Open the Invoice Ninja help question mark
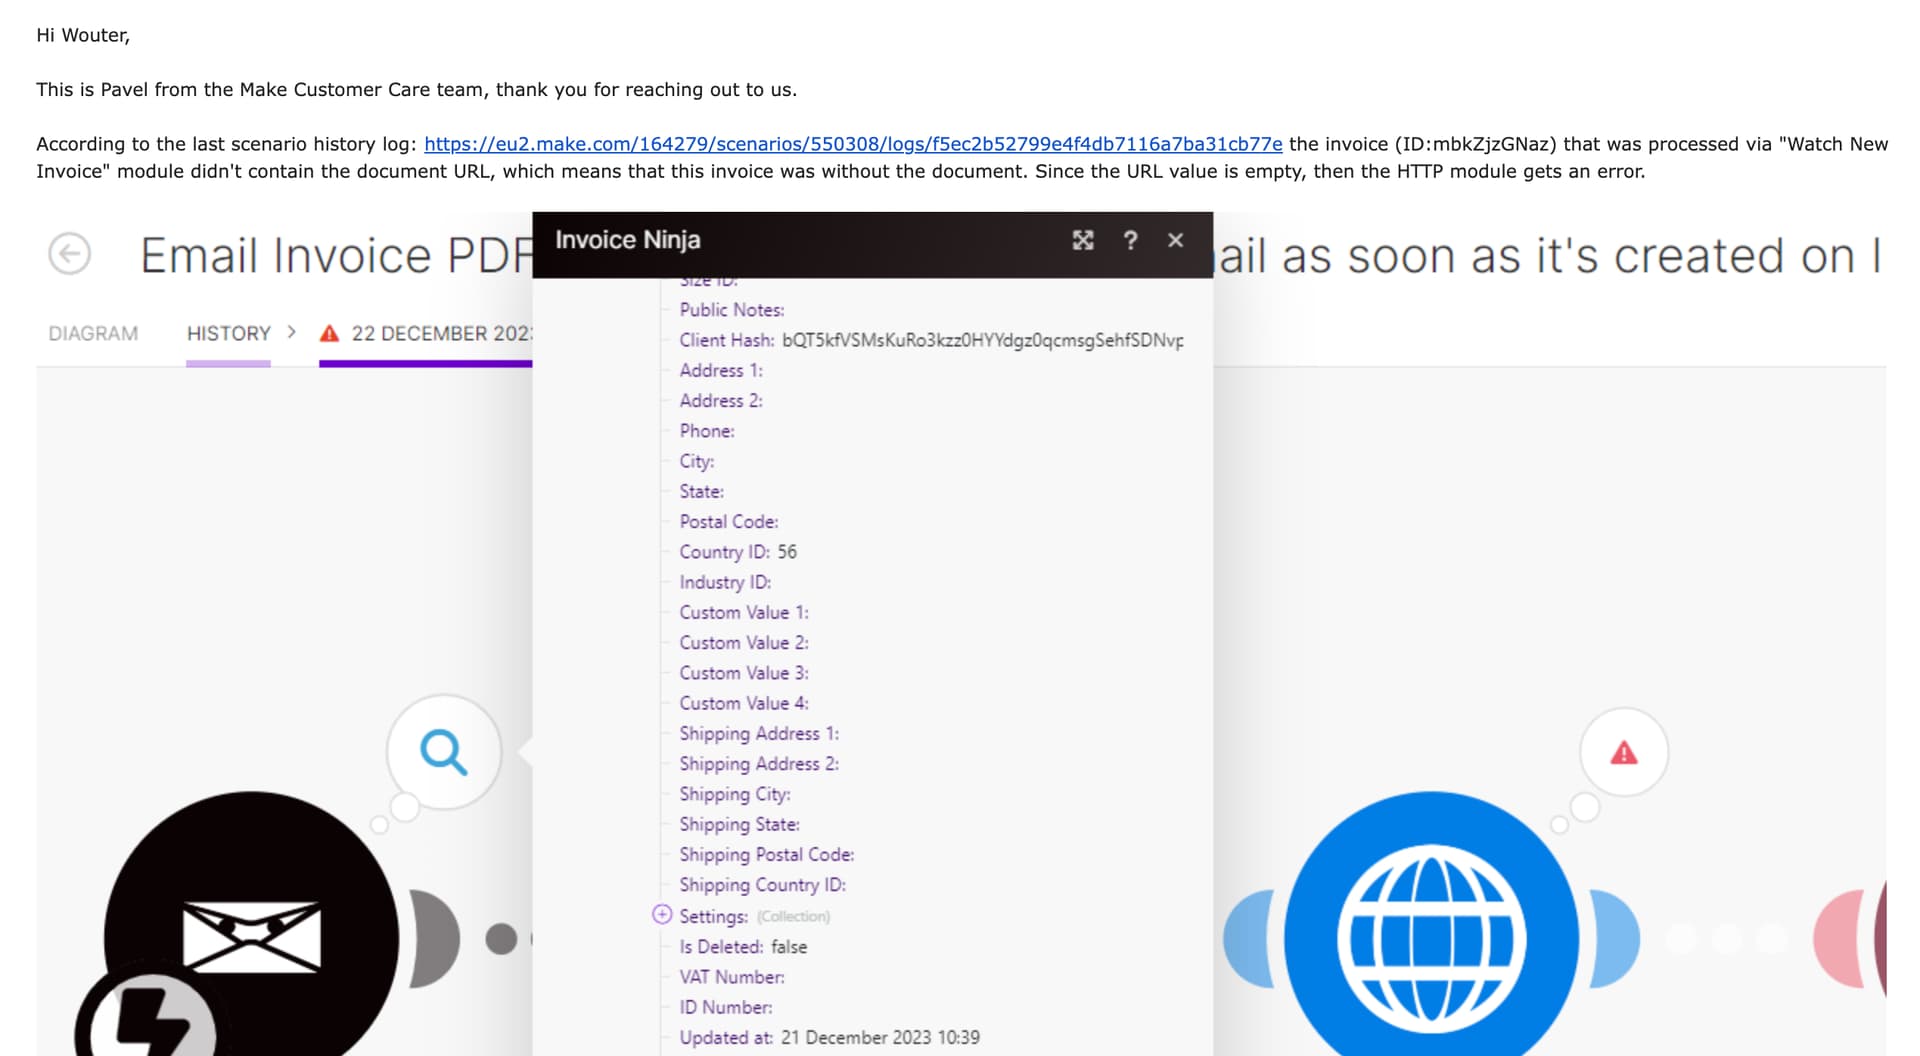The image size is (1920, 1056). click(x=1130, y=240)
